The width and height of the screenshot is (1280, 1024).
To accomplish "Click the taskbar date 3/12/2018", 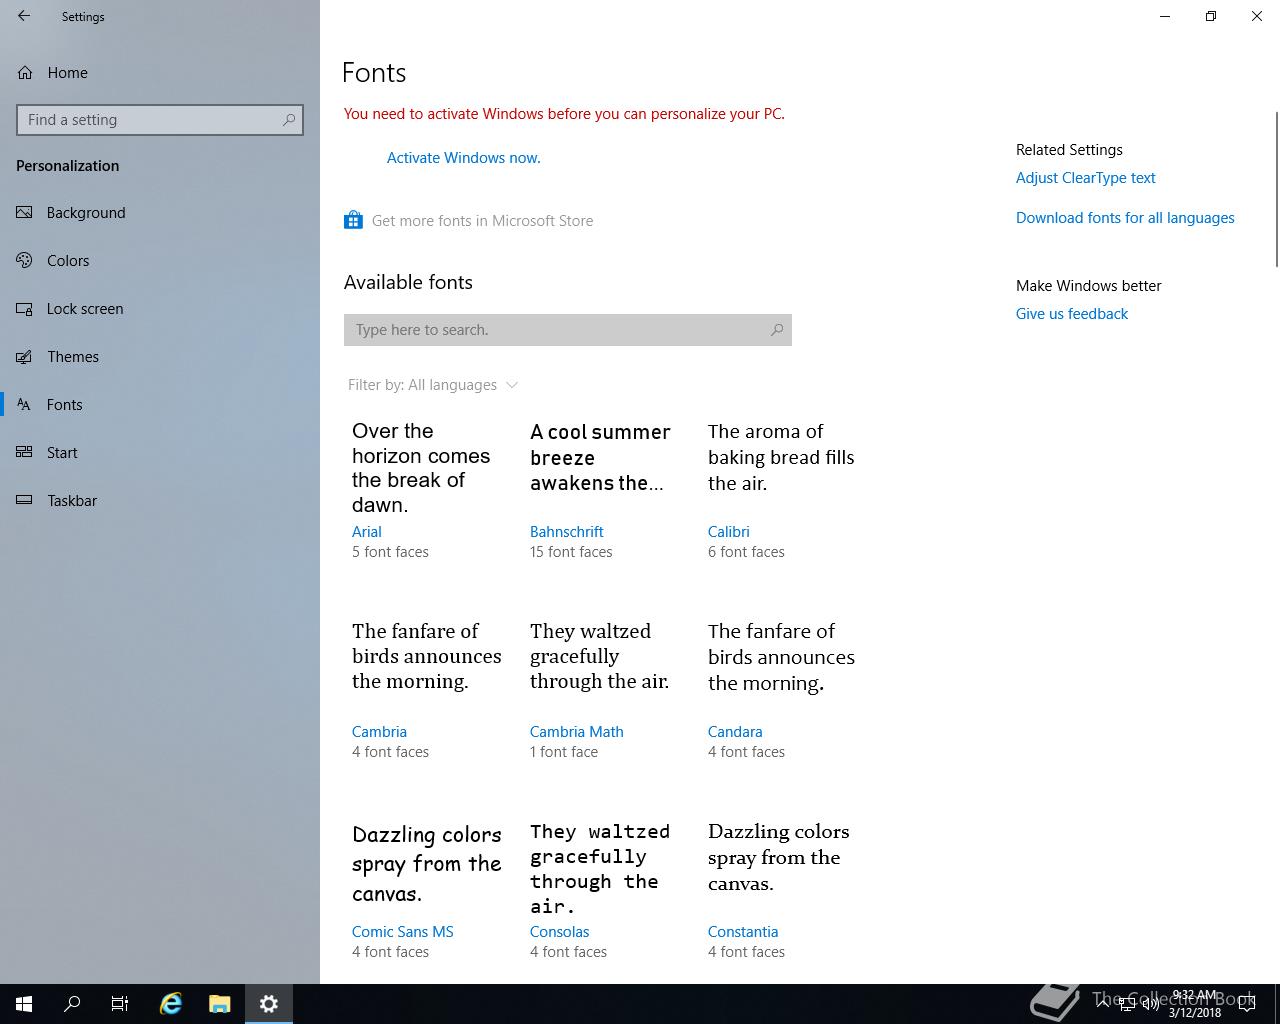I will point(1195,1012).
